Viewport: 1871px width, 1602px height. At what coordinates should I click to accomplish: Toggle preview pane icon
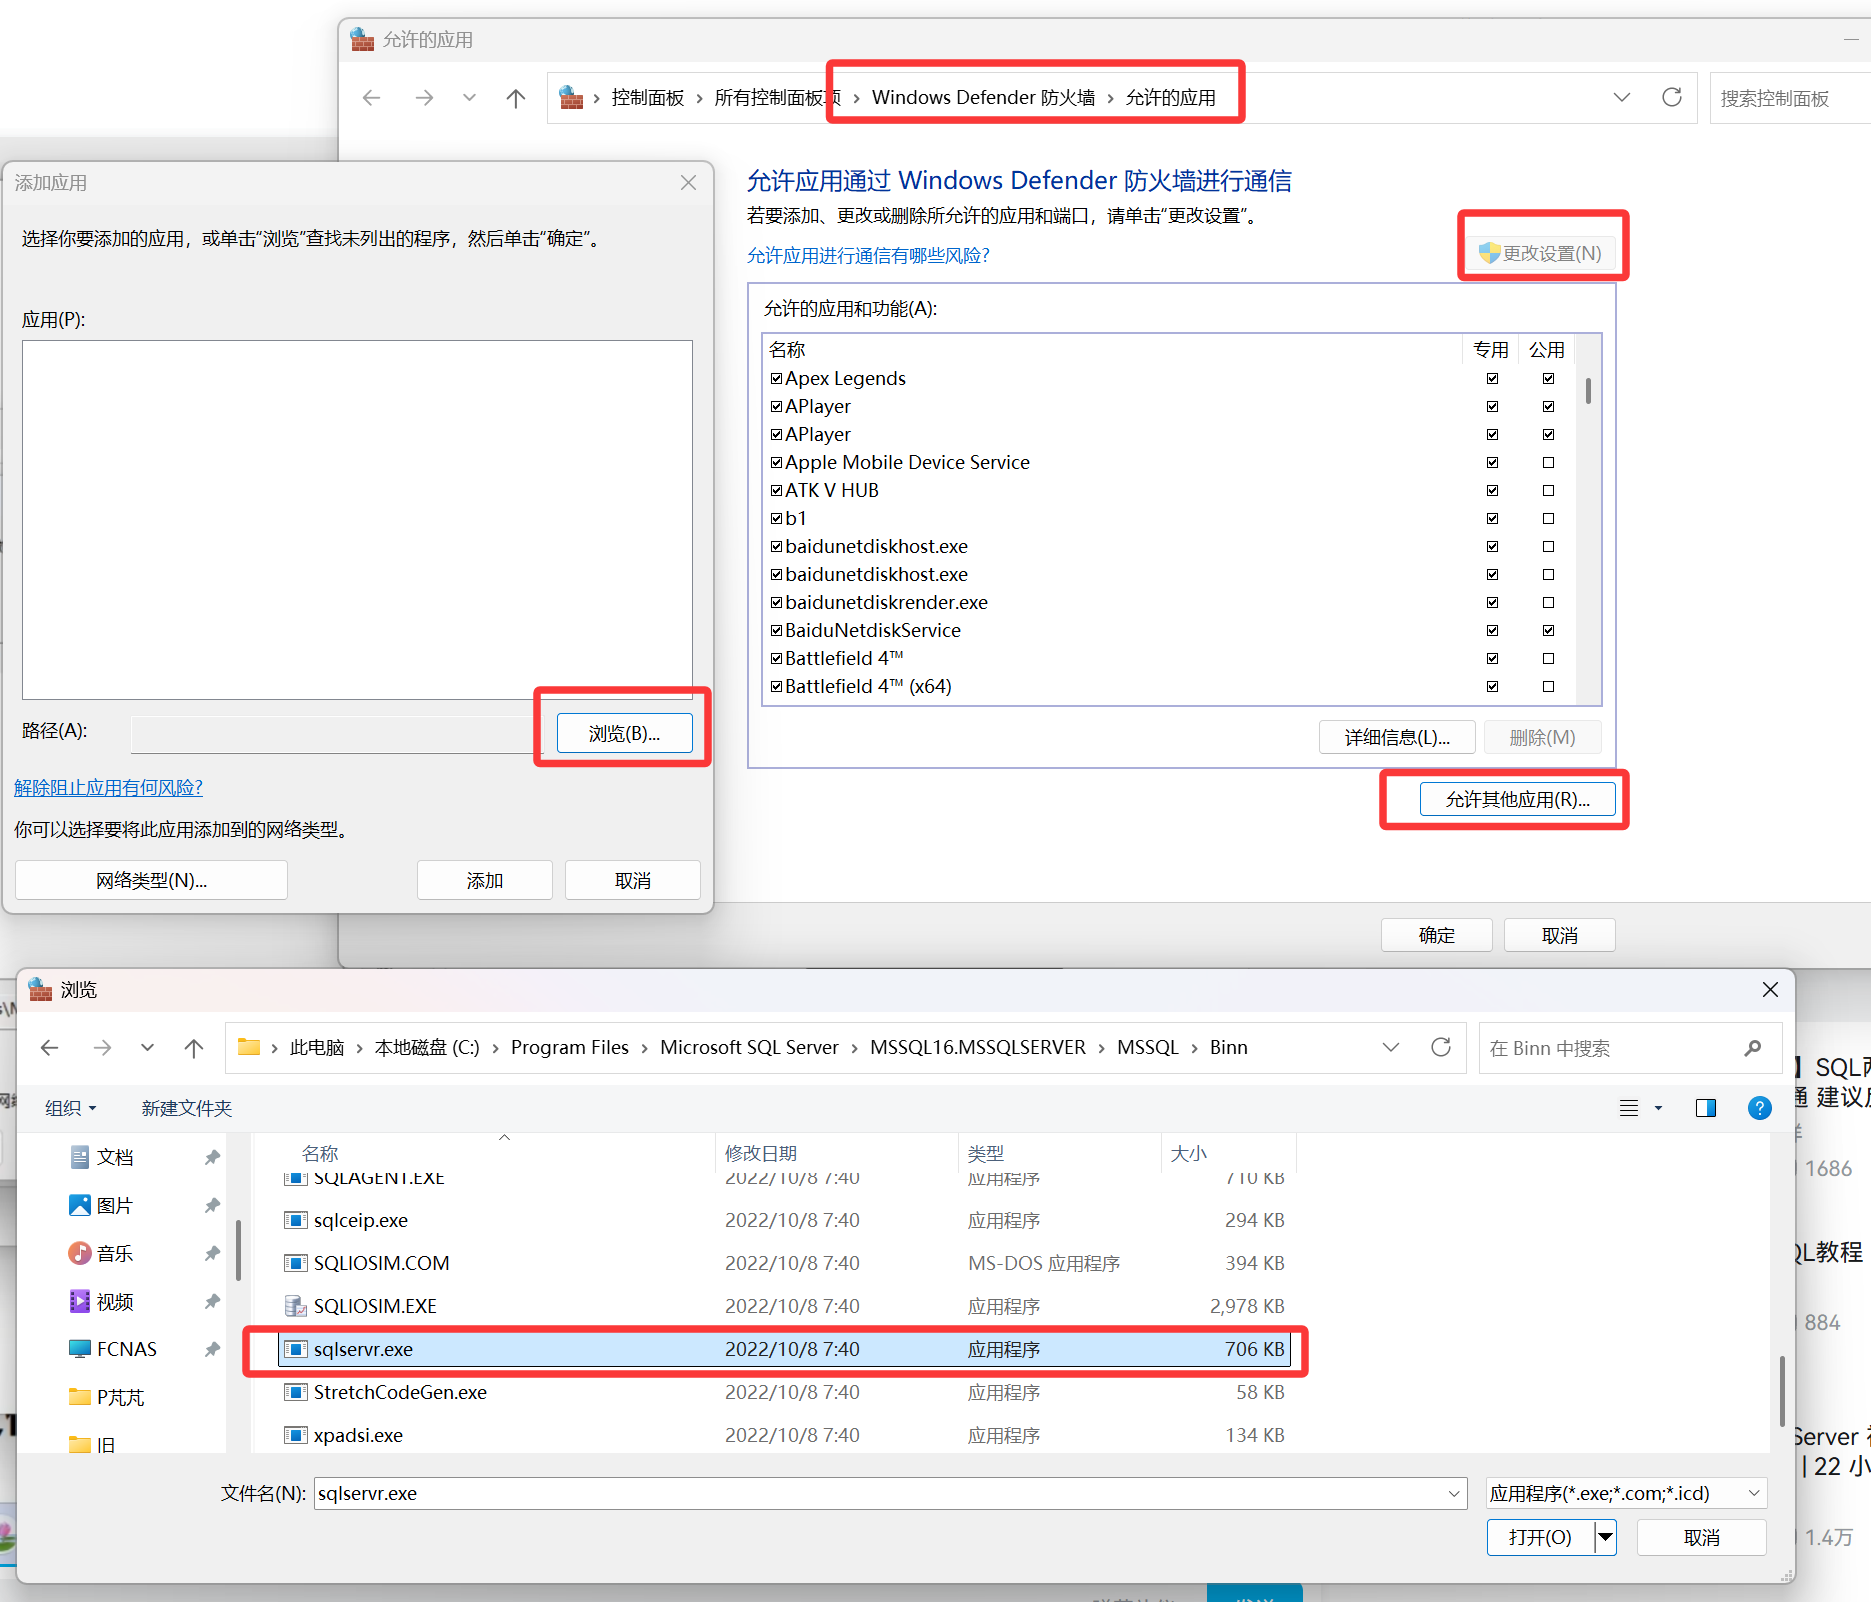click(x=1706, y=1108)
